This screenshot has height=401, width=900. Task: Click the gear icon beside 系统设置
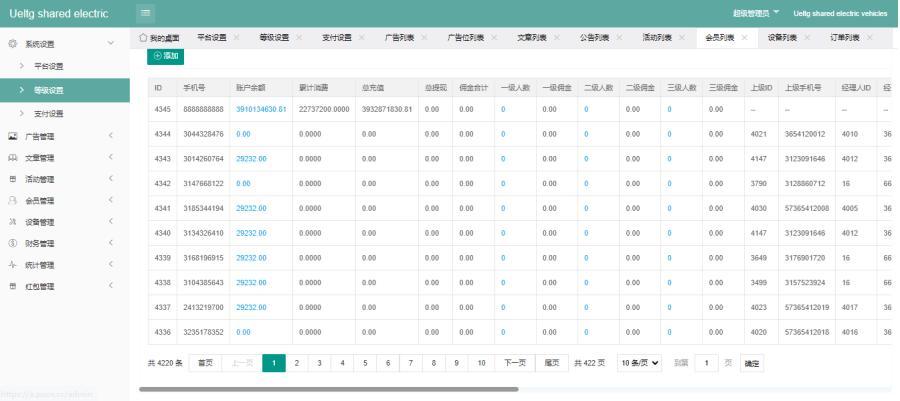point(13,44)
